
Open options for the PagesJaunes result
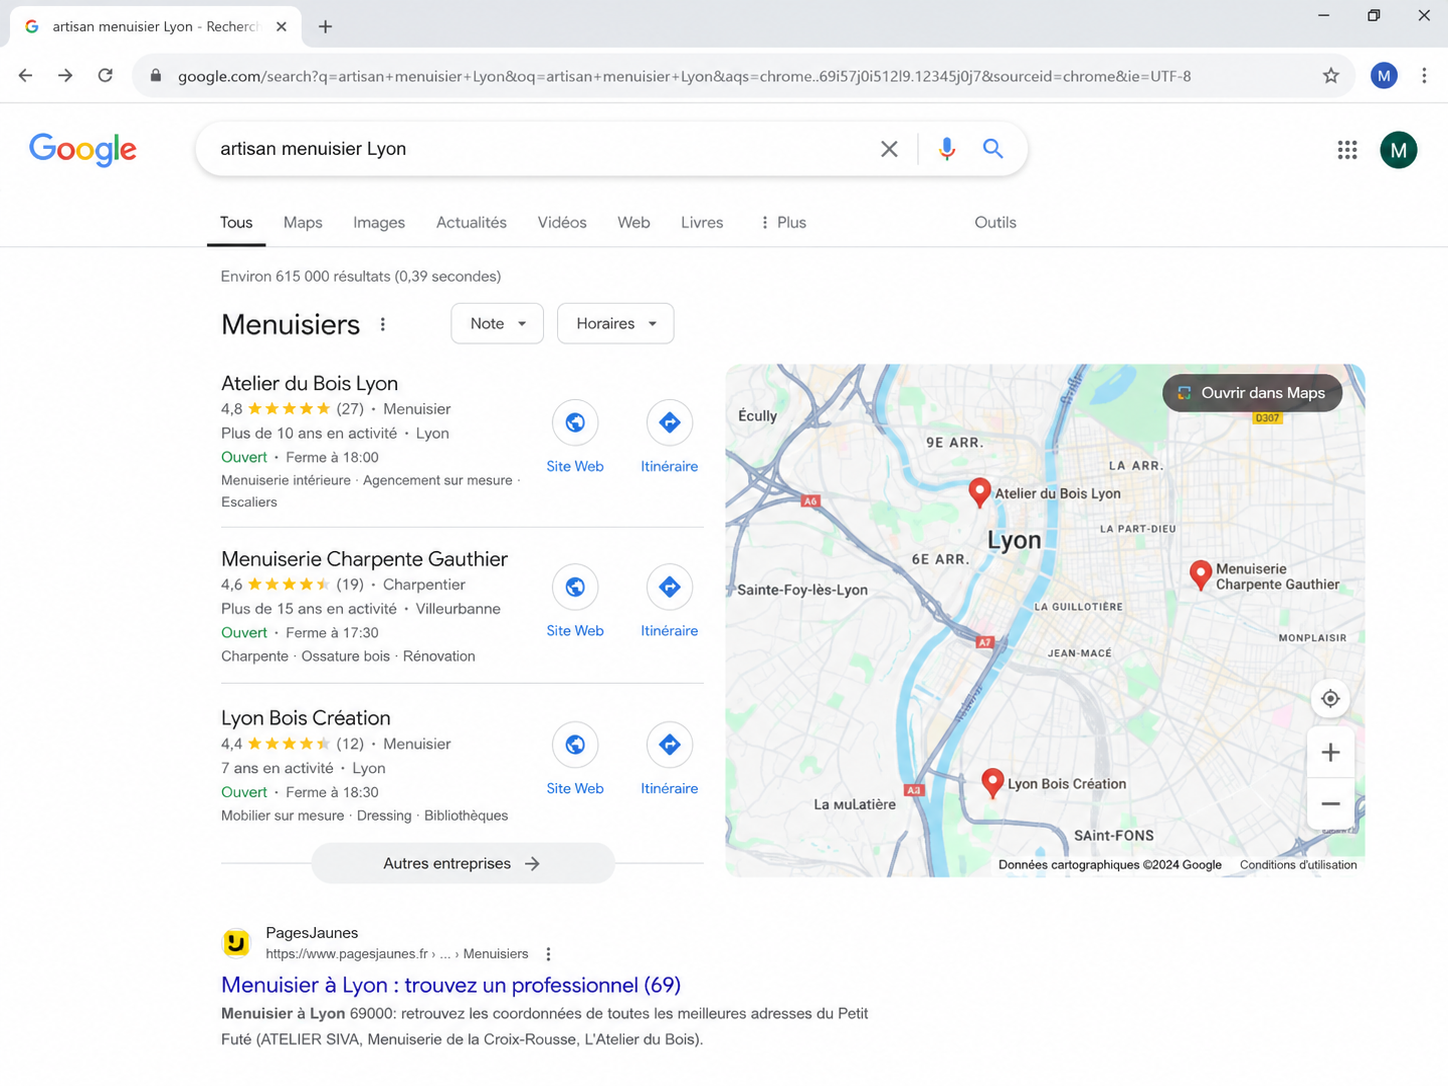pyautogui.click(x=548, y=954)
